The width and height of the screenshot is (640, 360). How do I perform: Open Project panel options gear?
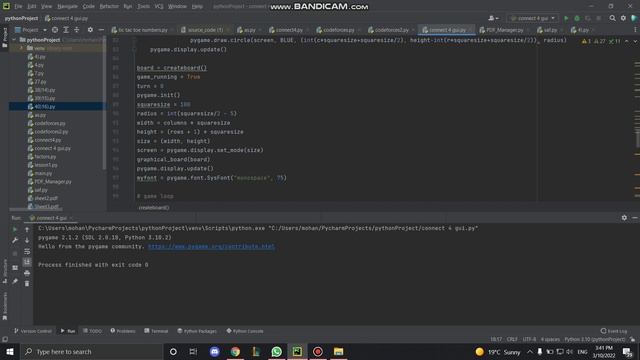90,30
